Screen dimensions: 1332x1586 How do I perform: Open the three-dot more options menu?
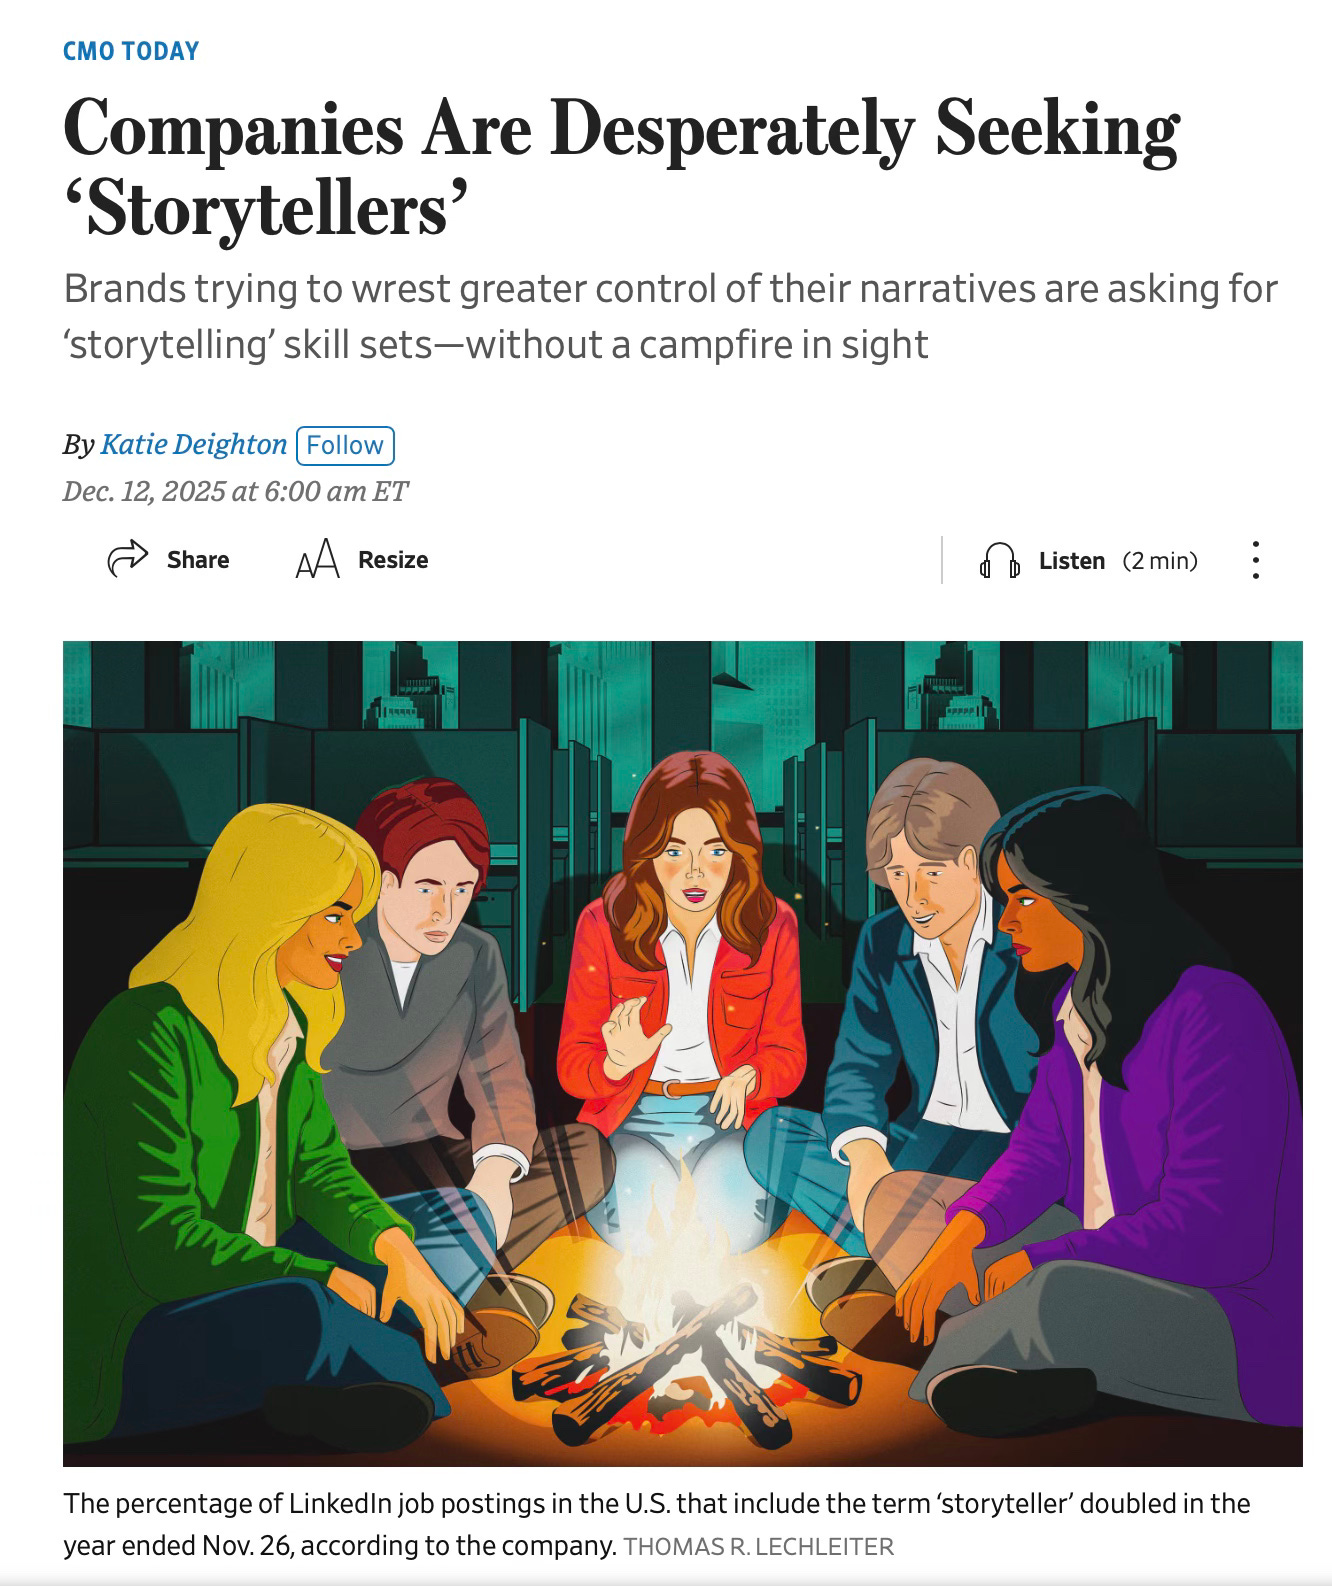(x=1256, y=561)
